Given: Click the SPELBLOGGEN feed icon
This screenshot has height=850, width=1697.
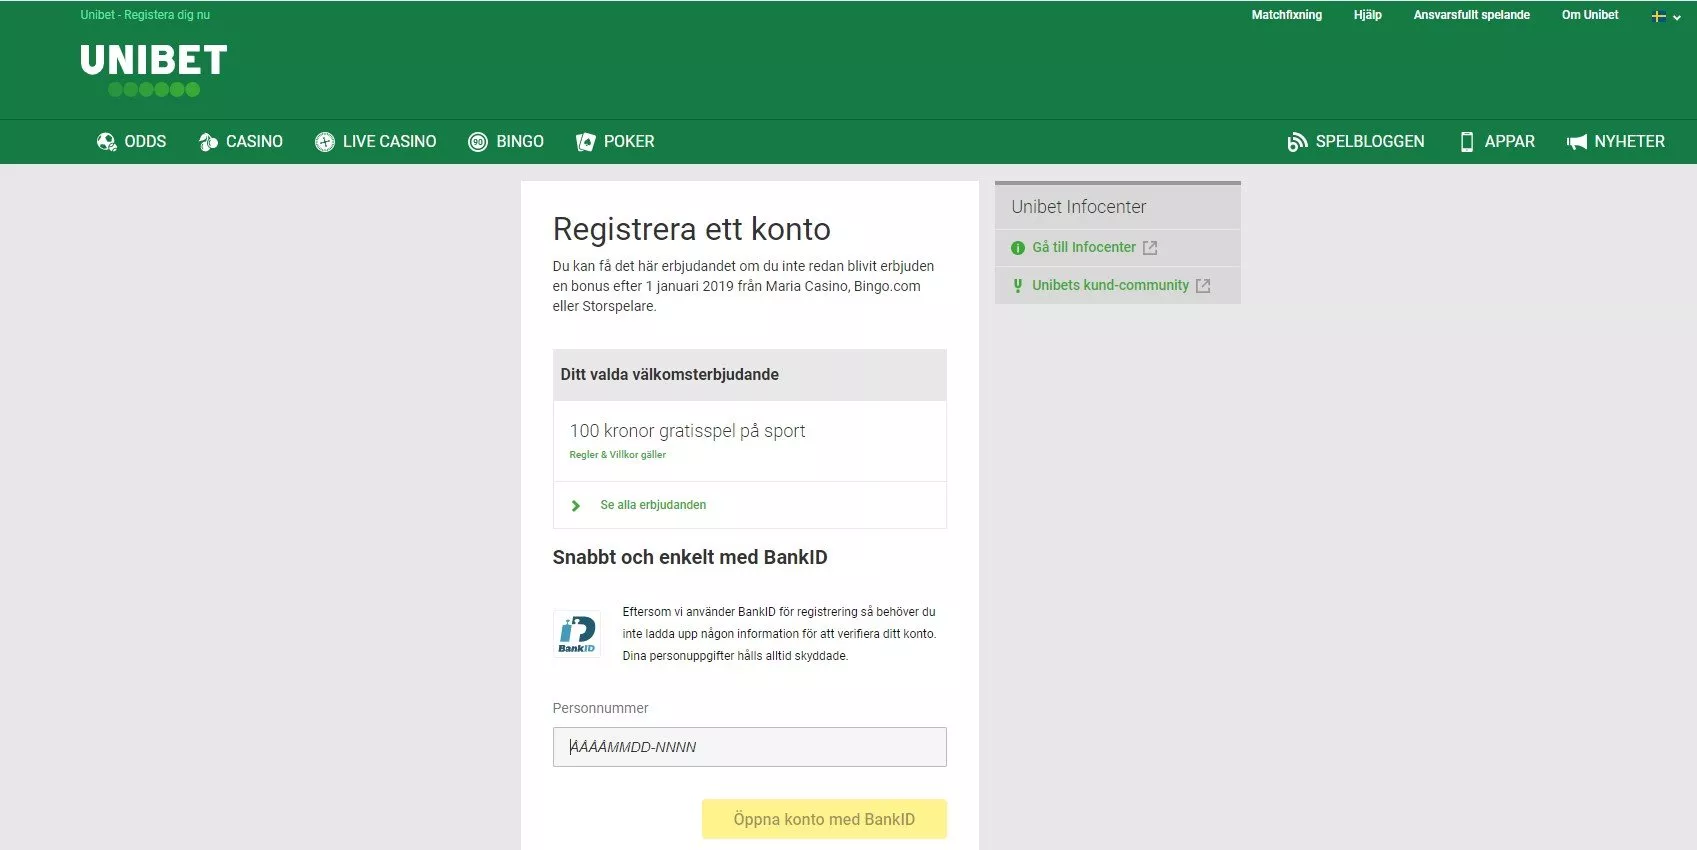Looking at the screenshot, I should click(x=1297, y=142).
